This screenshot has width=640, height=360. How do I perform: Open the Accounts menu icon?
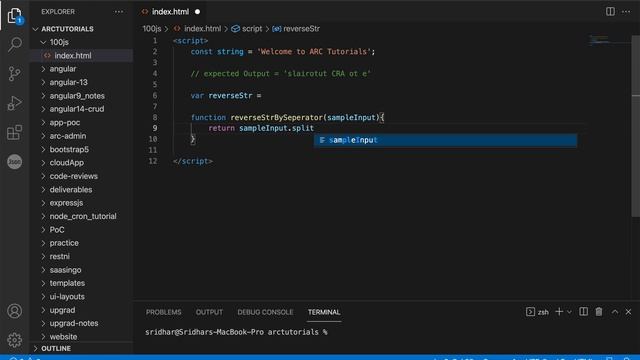coord(15,311)
